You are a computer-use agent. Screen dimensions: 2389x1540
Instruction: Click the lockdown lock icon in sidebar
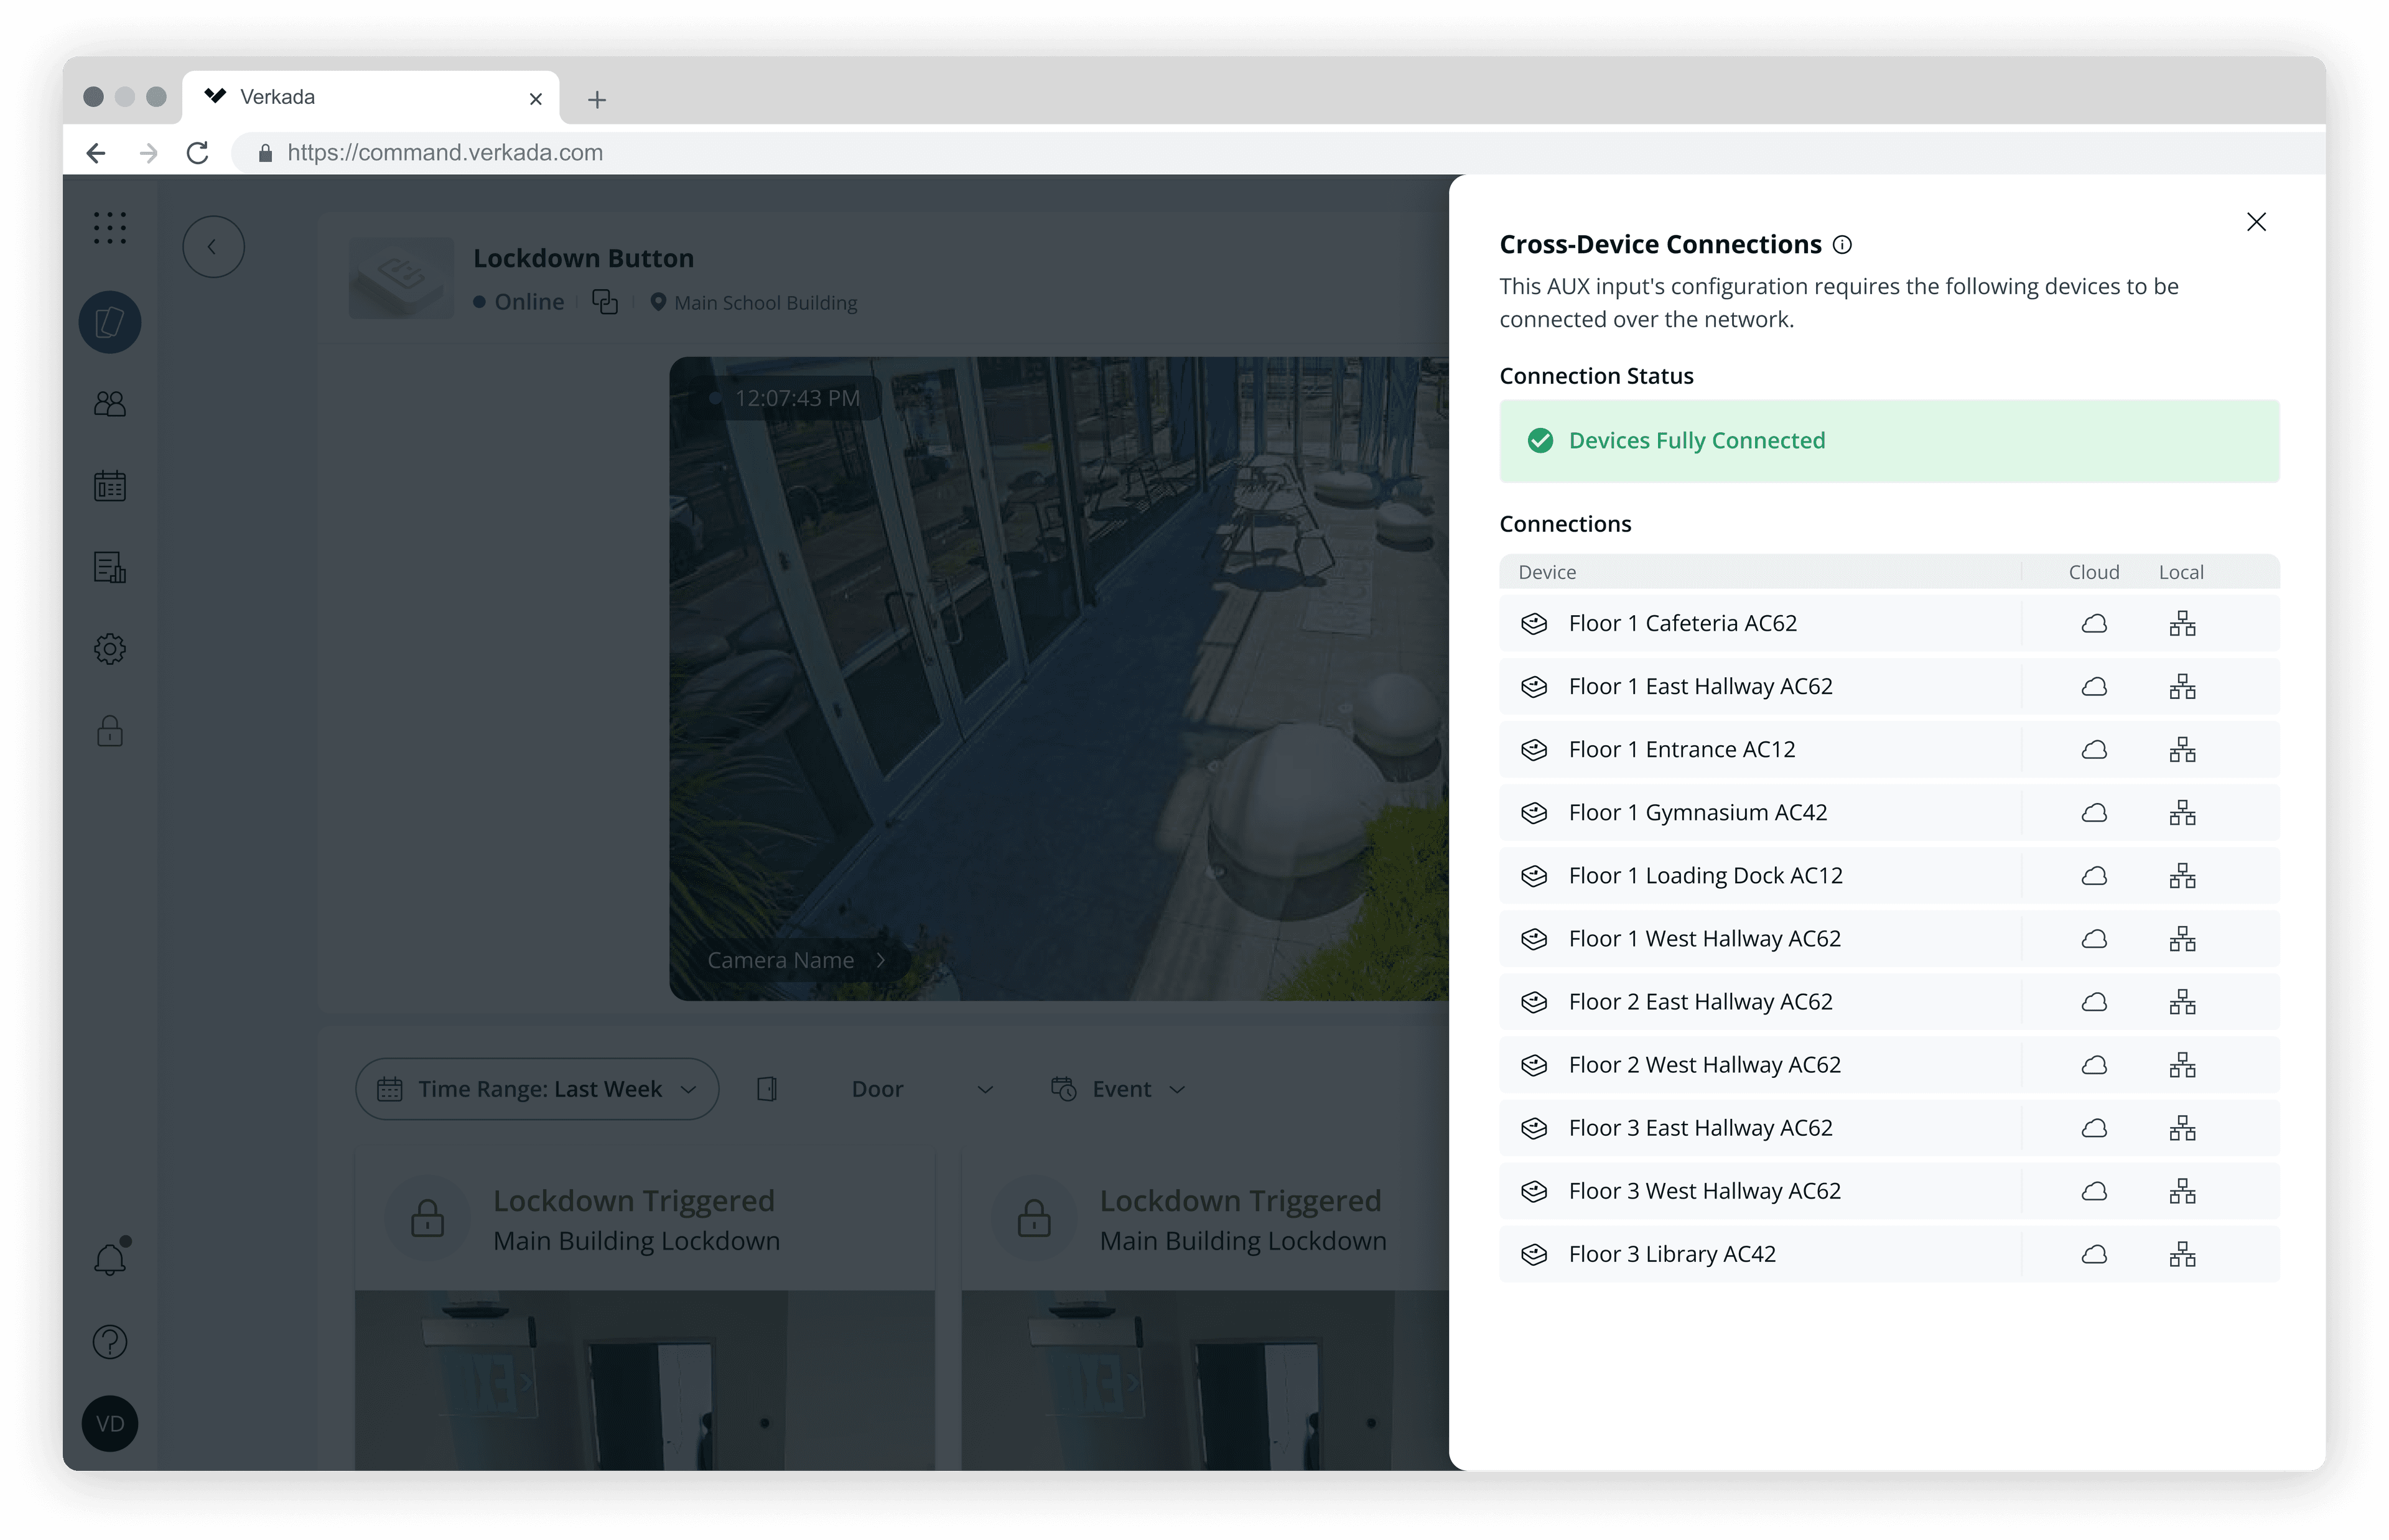click(110, 731)
